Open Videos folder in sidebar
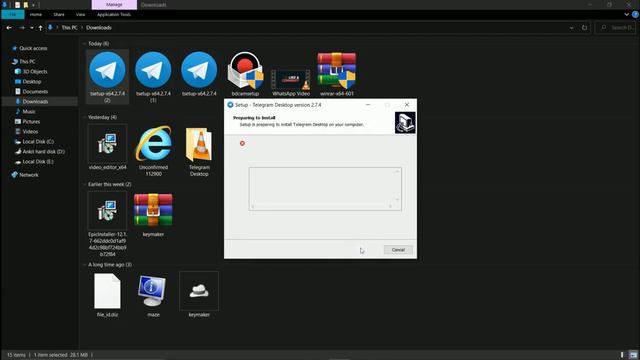The height and width of the screenshot is (360, 640). pyautogui.click(x=27, y=132)
